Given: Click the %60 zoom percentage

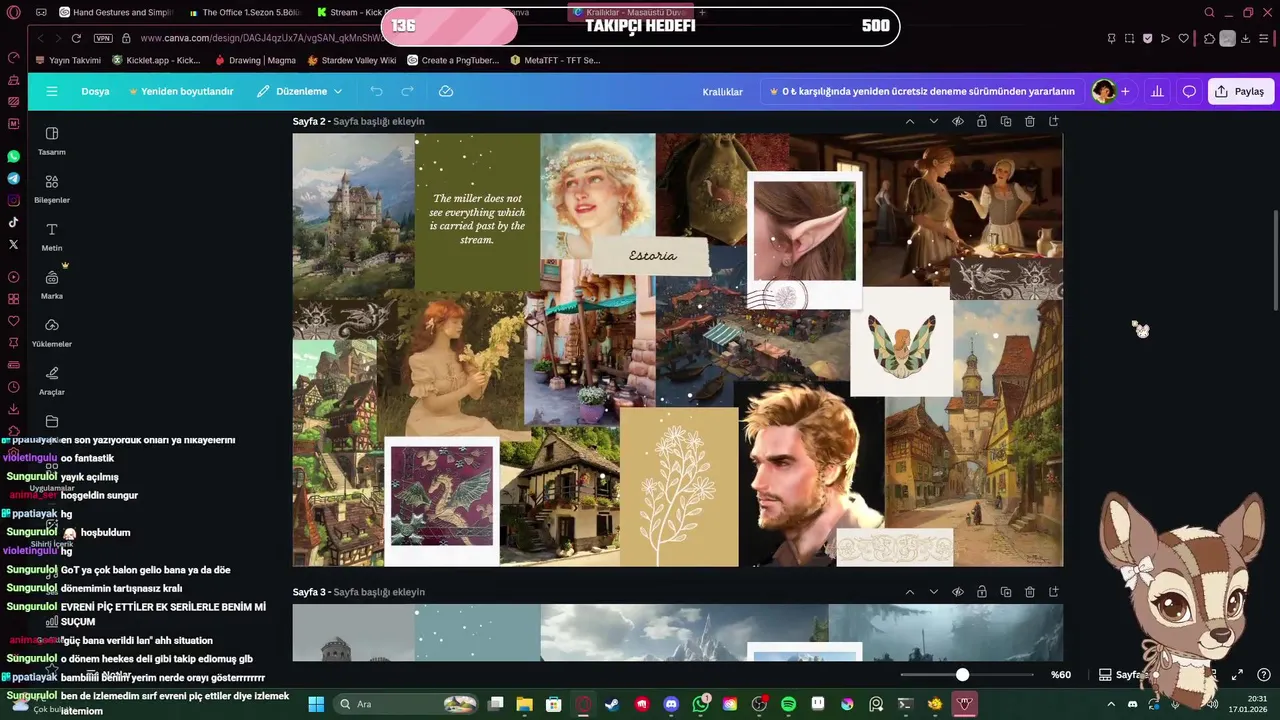Looking at the screenshot, I should pos(1061,675).
